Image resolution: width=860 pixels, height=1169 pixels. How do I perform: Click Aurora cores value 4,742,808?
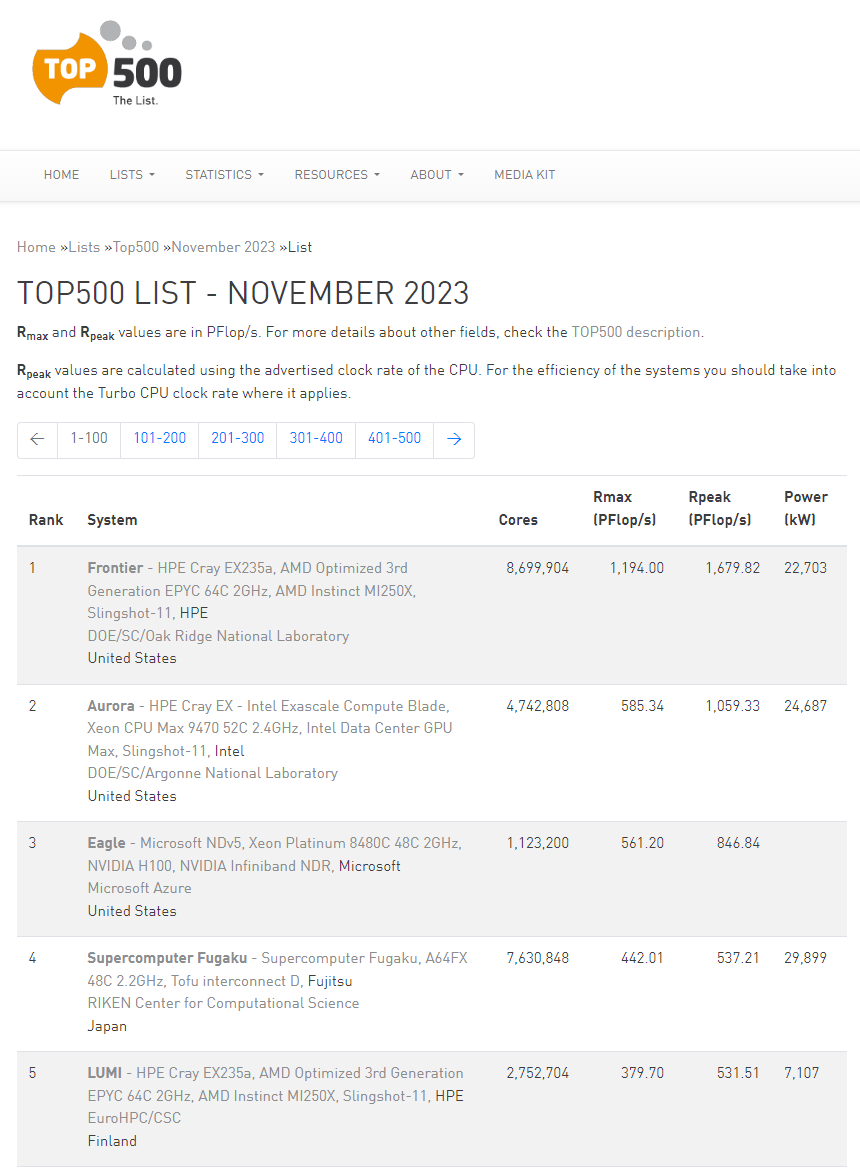[537, 706]
